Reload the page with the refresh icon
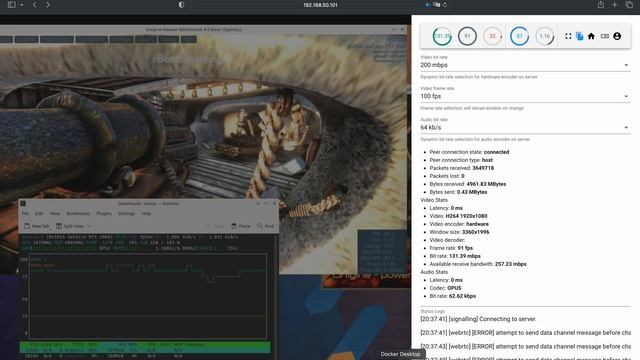 tap(445, 5)
